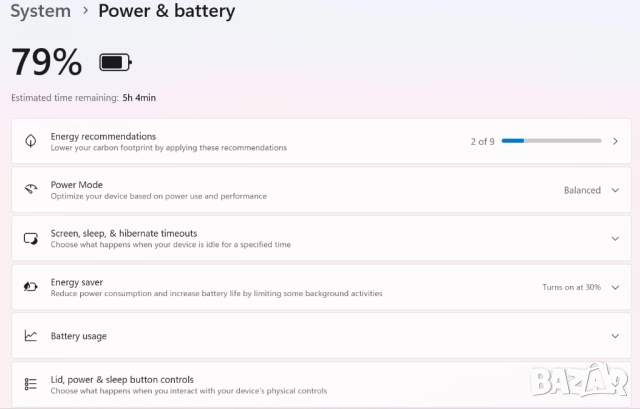
Task: Click the Energy recommendations leaf icon
Action: coord(31,141)
